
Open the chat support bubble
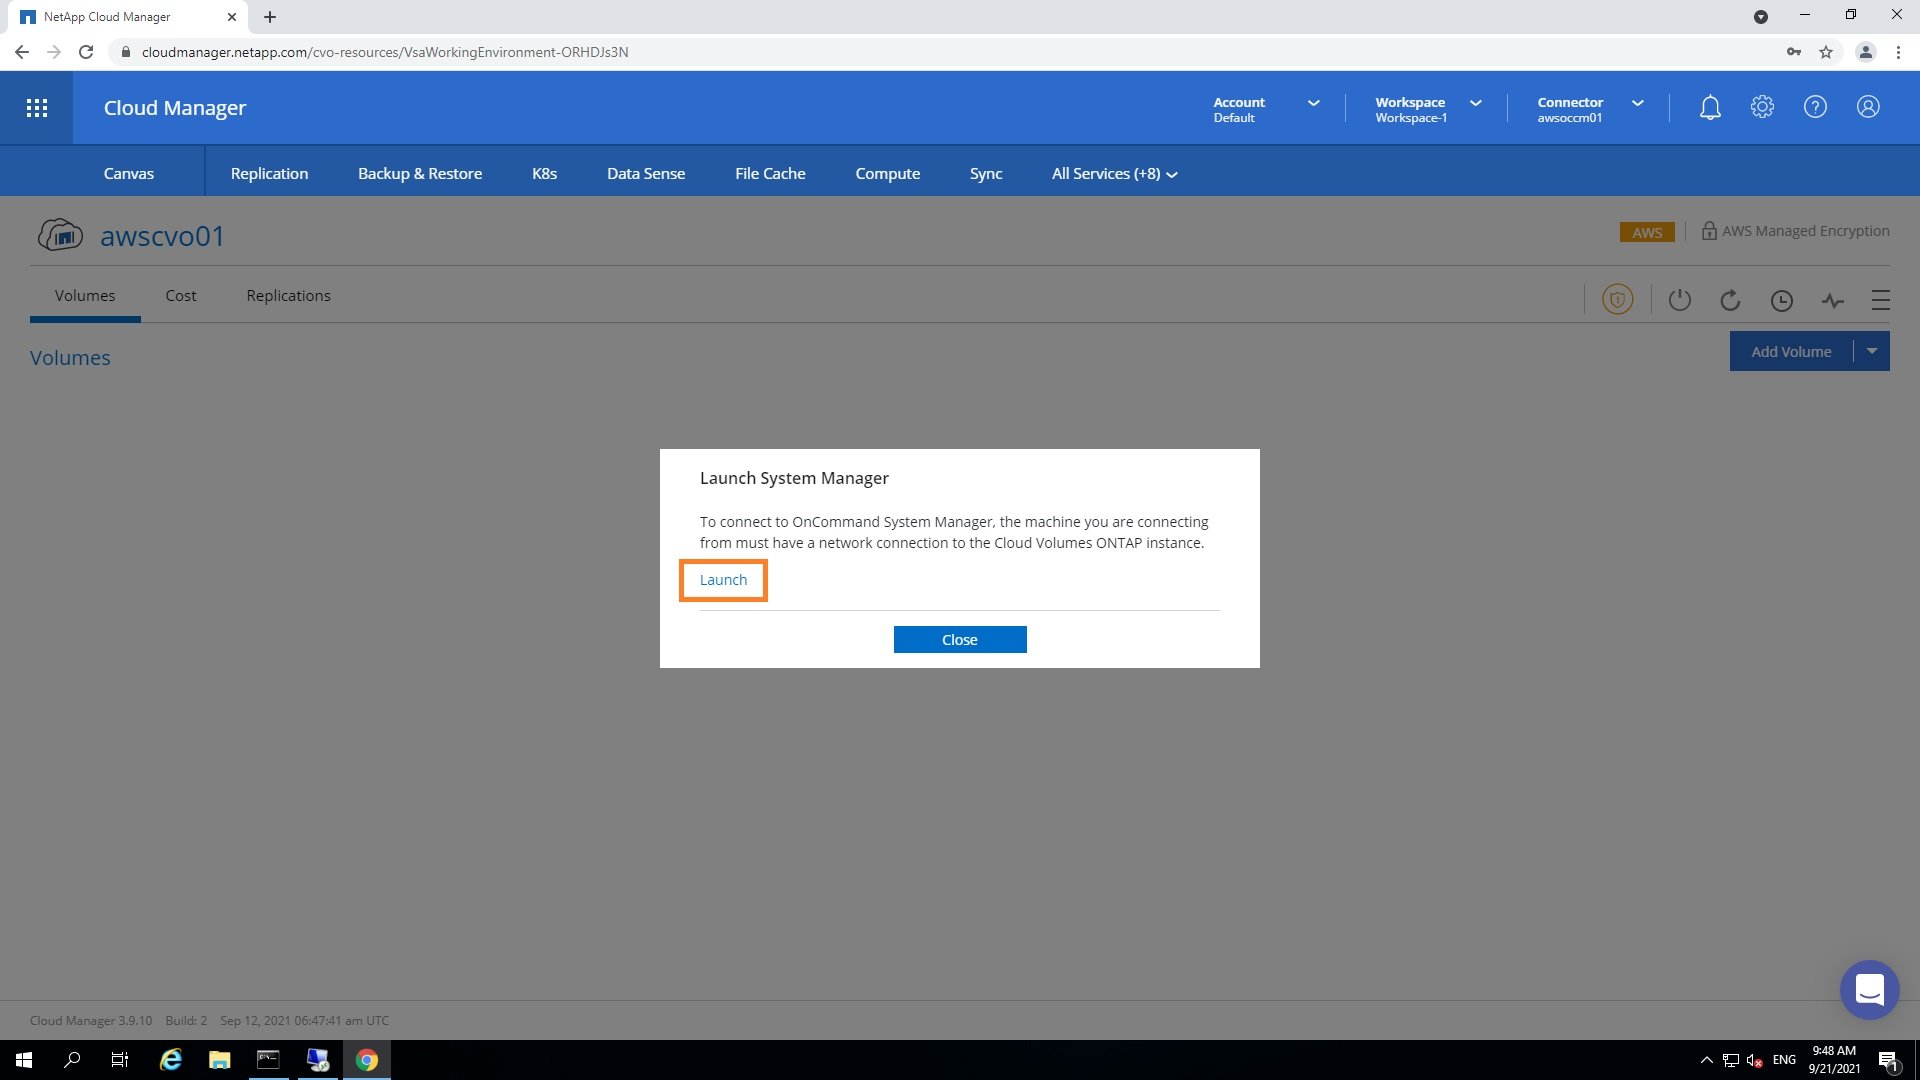pyautogui.click(x=1869, y=990)
